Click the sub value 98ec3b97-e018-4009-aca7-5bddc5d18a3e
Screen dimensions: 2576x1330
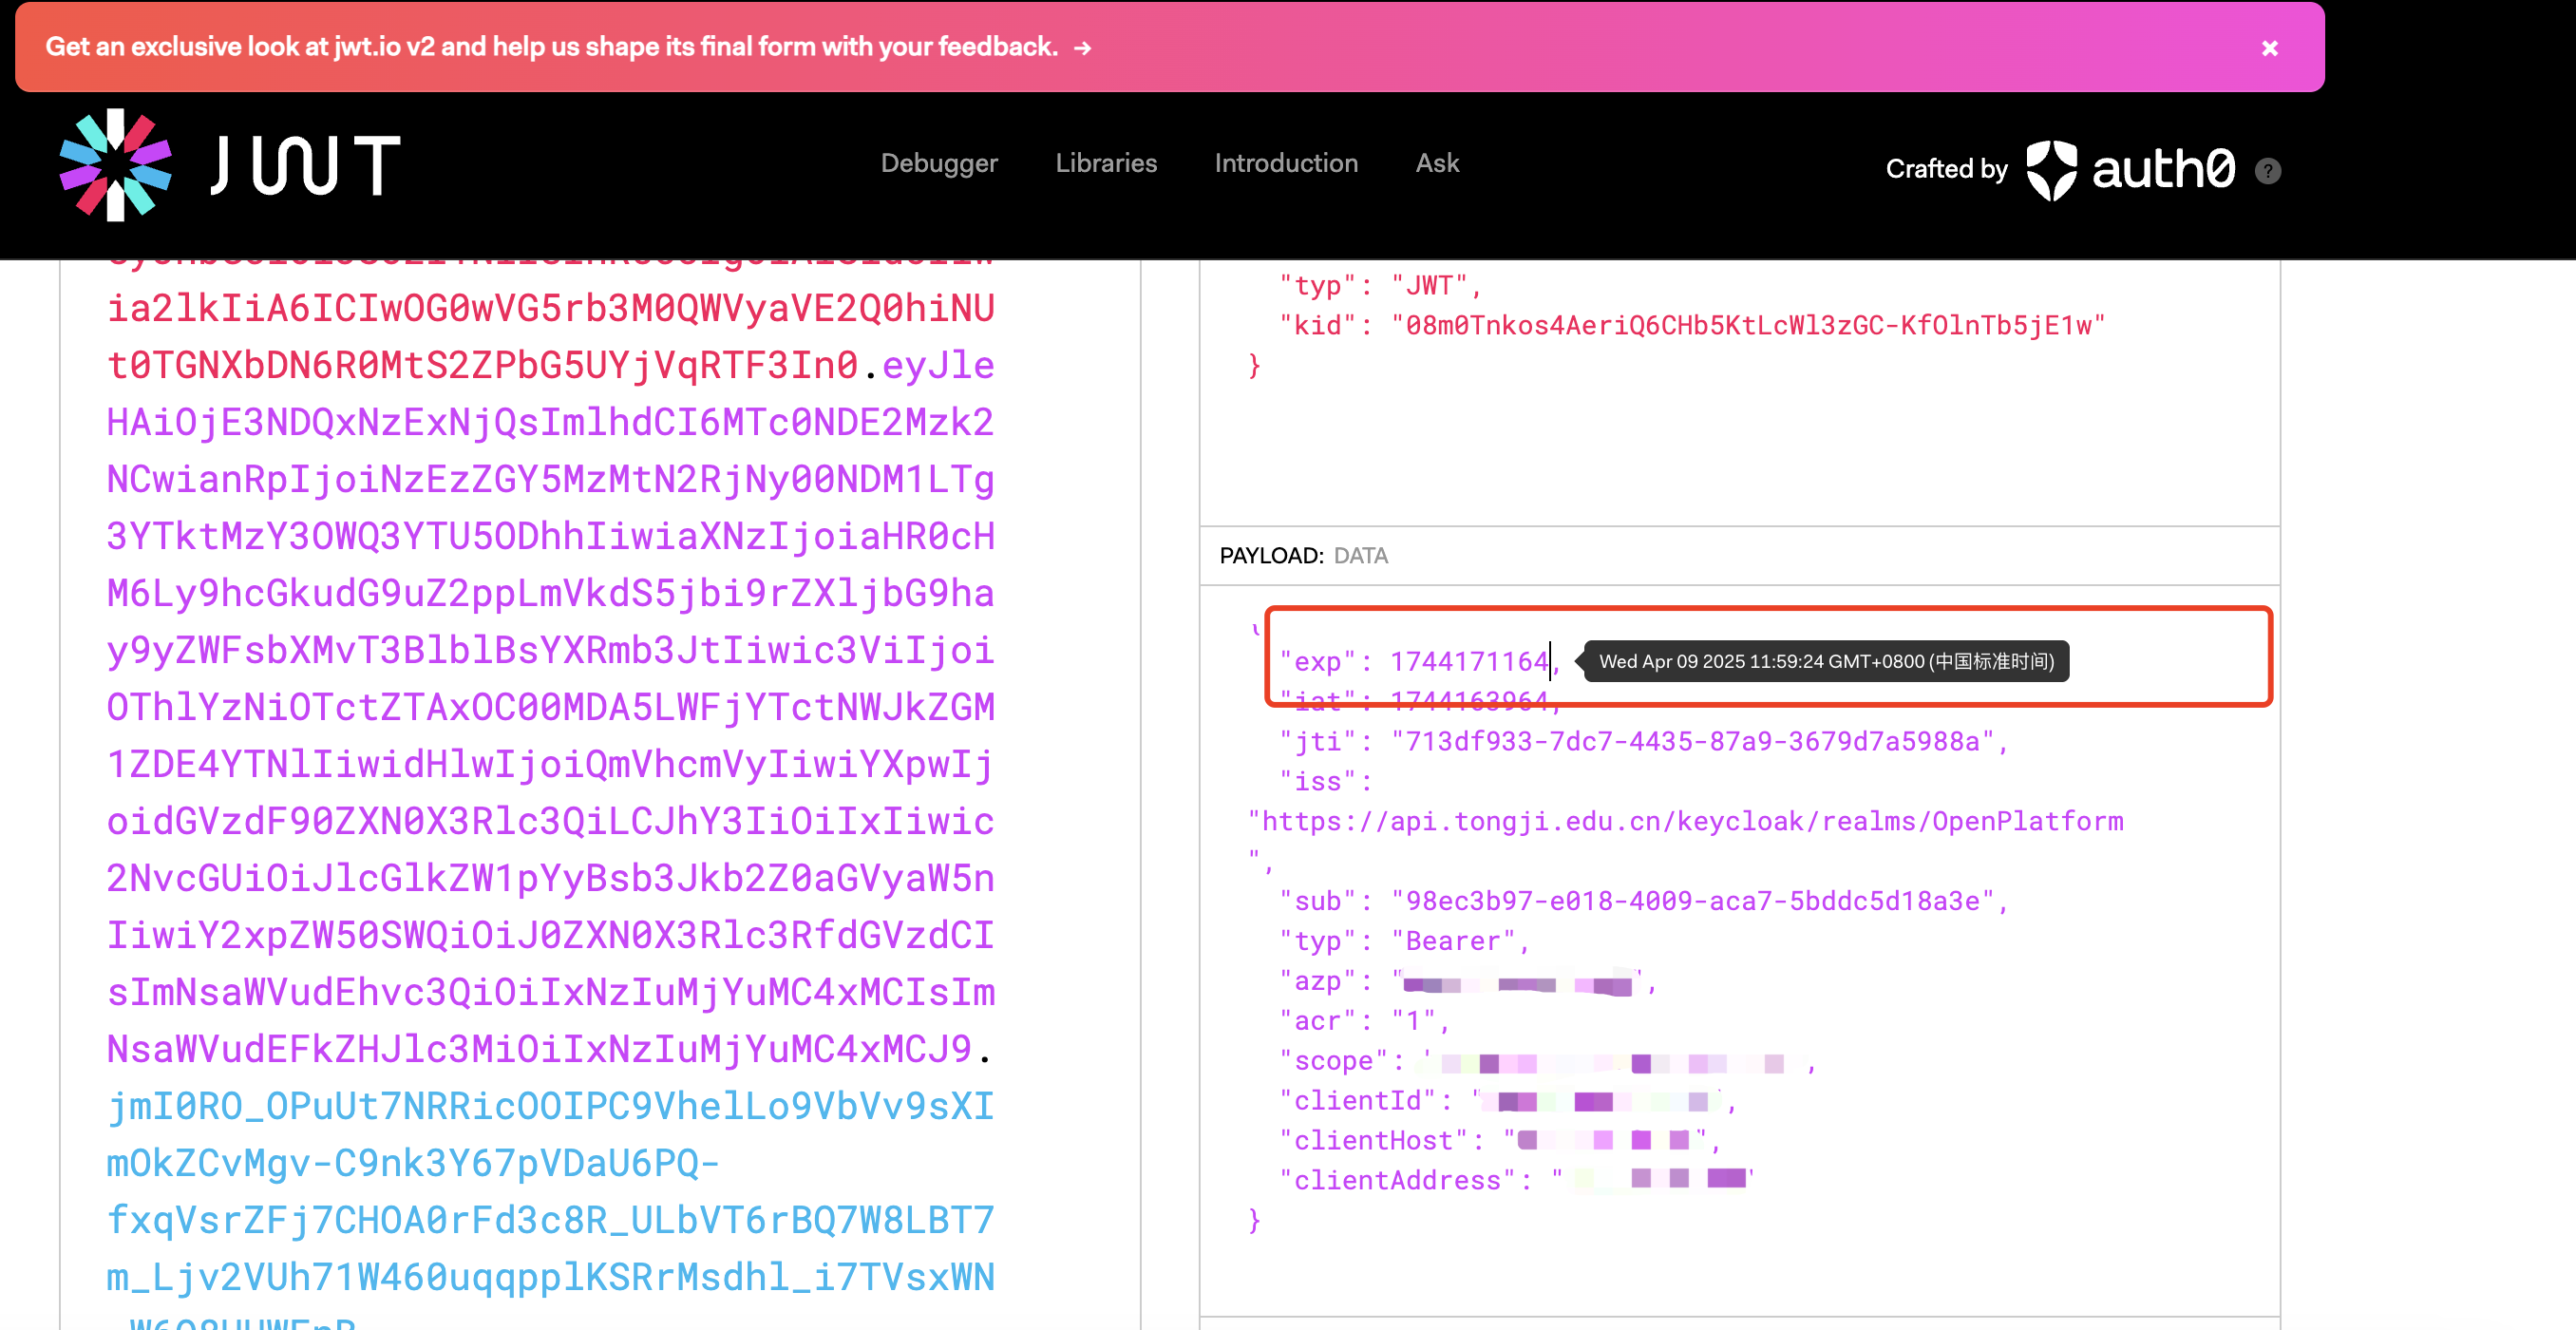(x=1692, y=901)
